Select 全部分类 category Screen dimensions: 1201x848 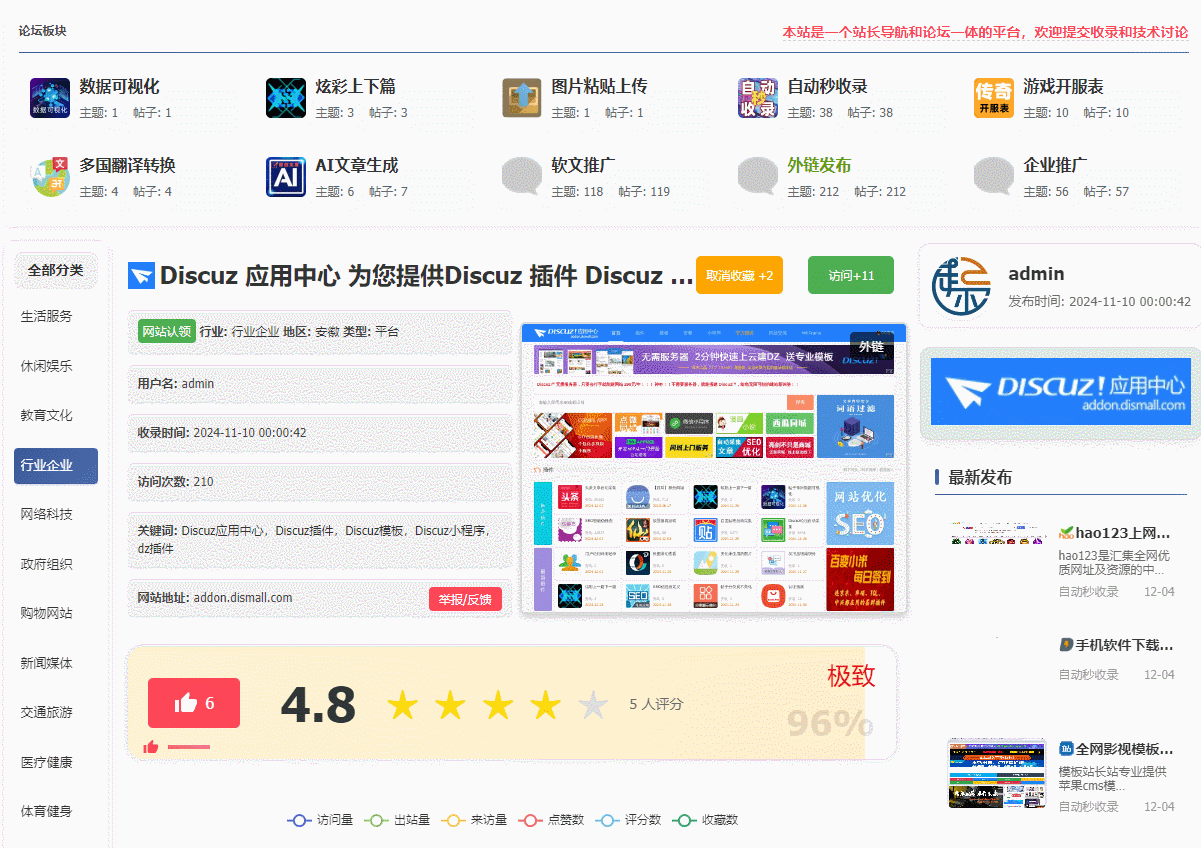pos(56,270)
